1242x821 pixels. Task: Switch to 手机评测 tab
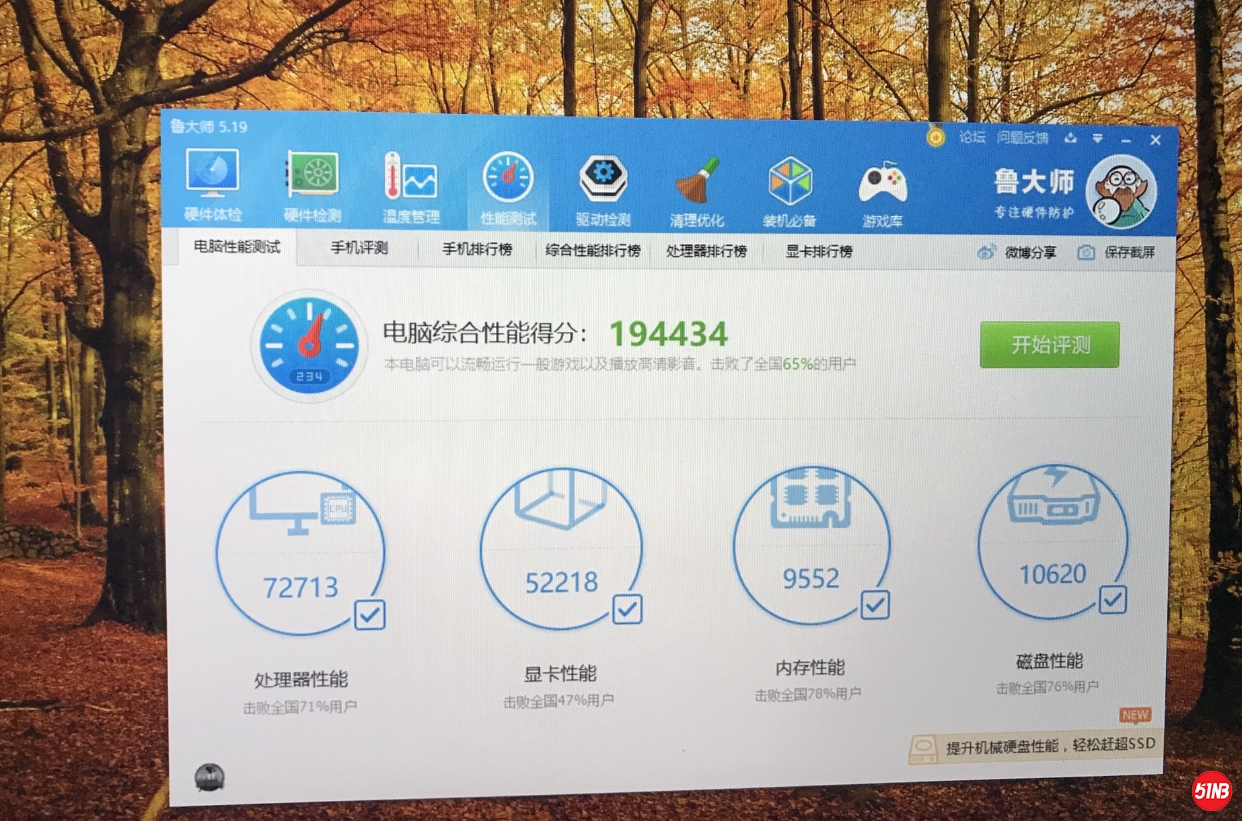tap(359, 248)
